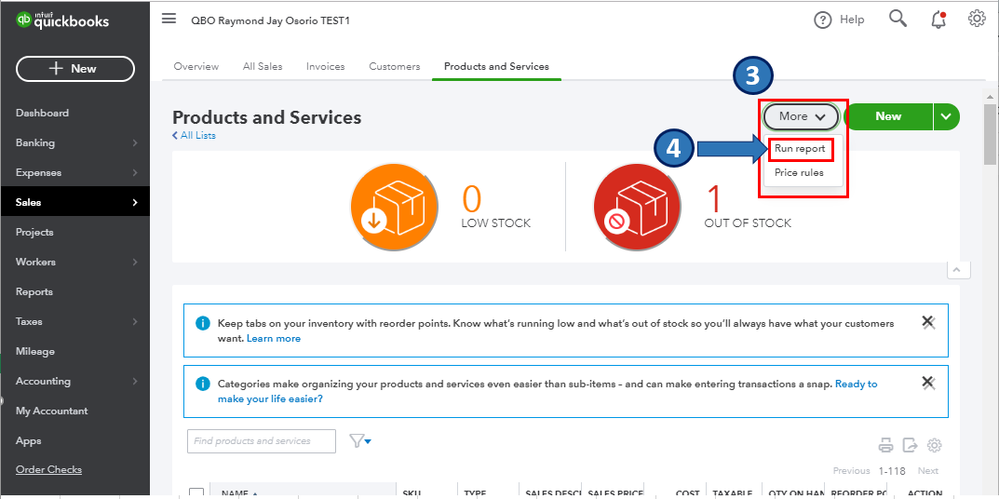Click the Help text label
999x499 pixels.
[852, 20]
